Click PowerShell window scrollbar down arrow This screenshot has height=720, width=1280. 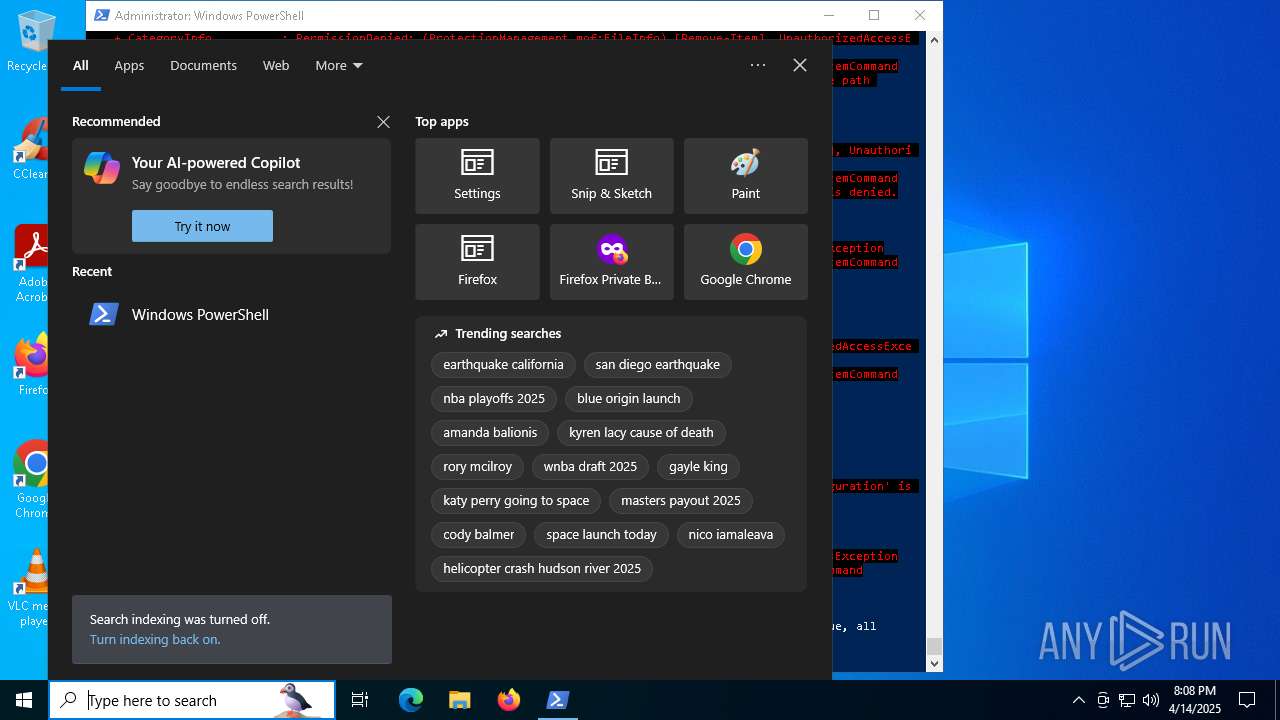click(934, 663)
